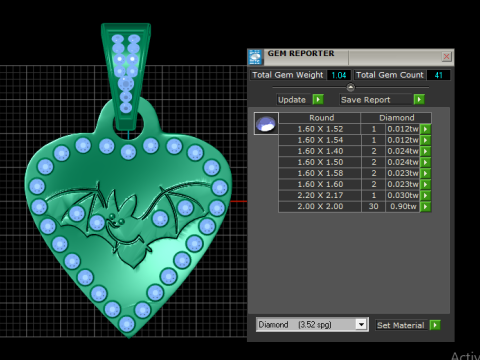Select the 1.60 X 1.50 size cell
The height and width of the screenshot is (360, 480).
click(x=320, y=162)
